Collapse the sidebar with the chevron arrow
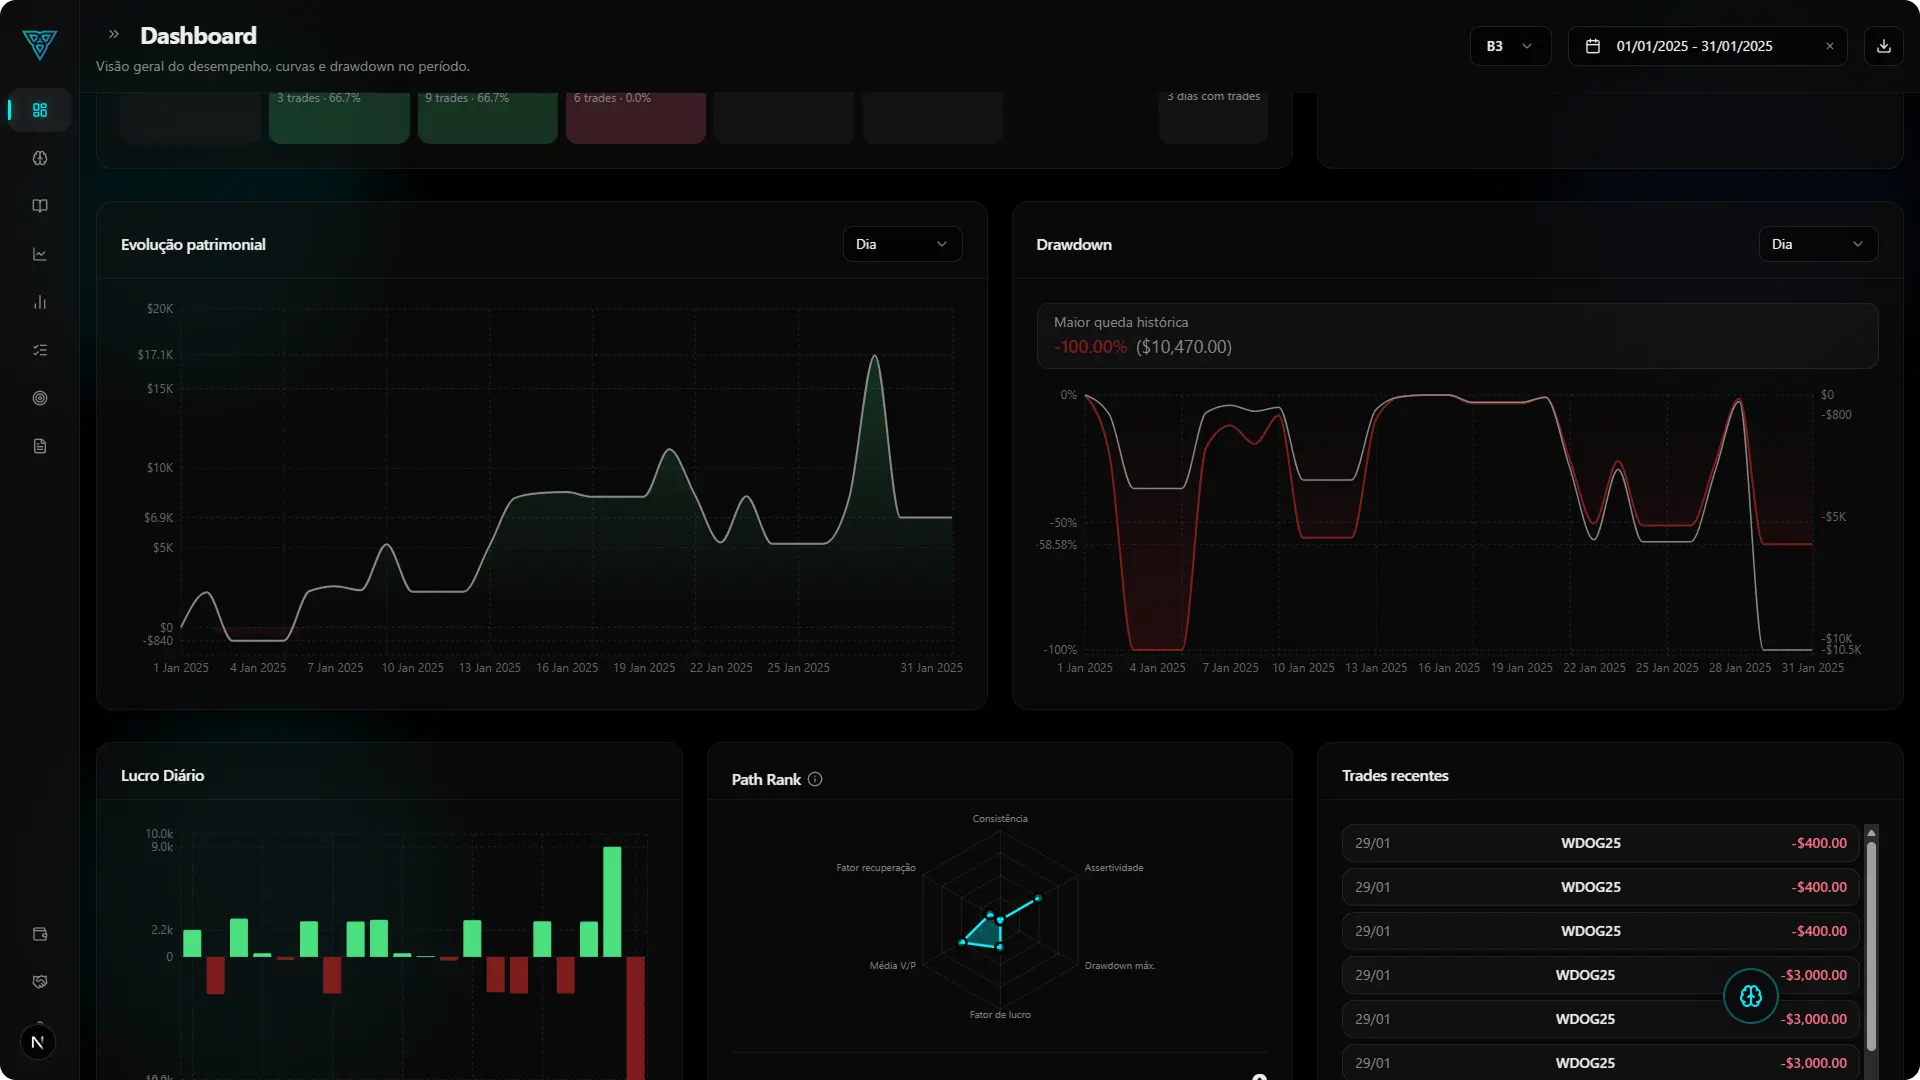Screen dimensions: 1920x1080 pyautogui.click(x=113, y=33)
